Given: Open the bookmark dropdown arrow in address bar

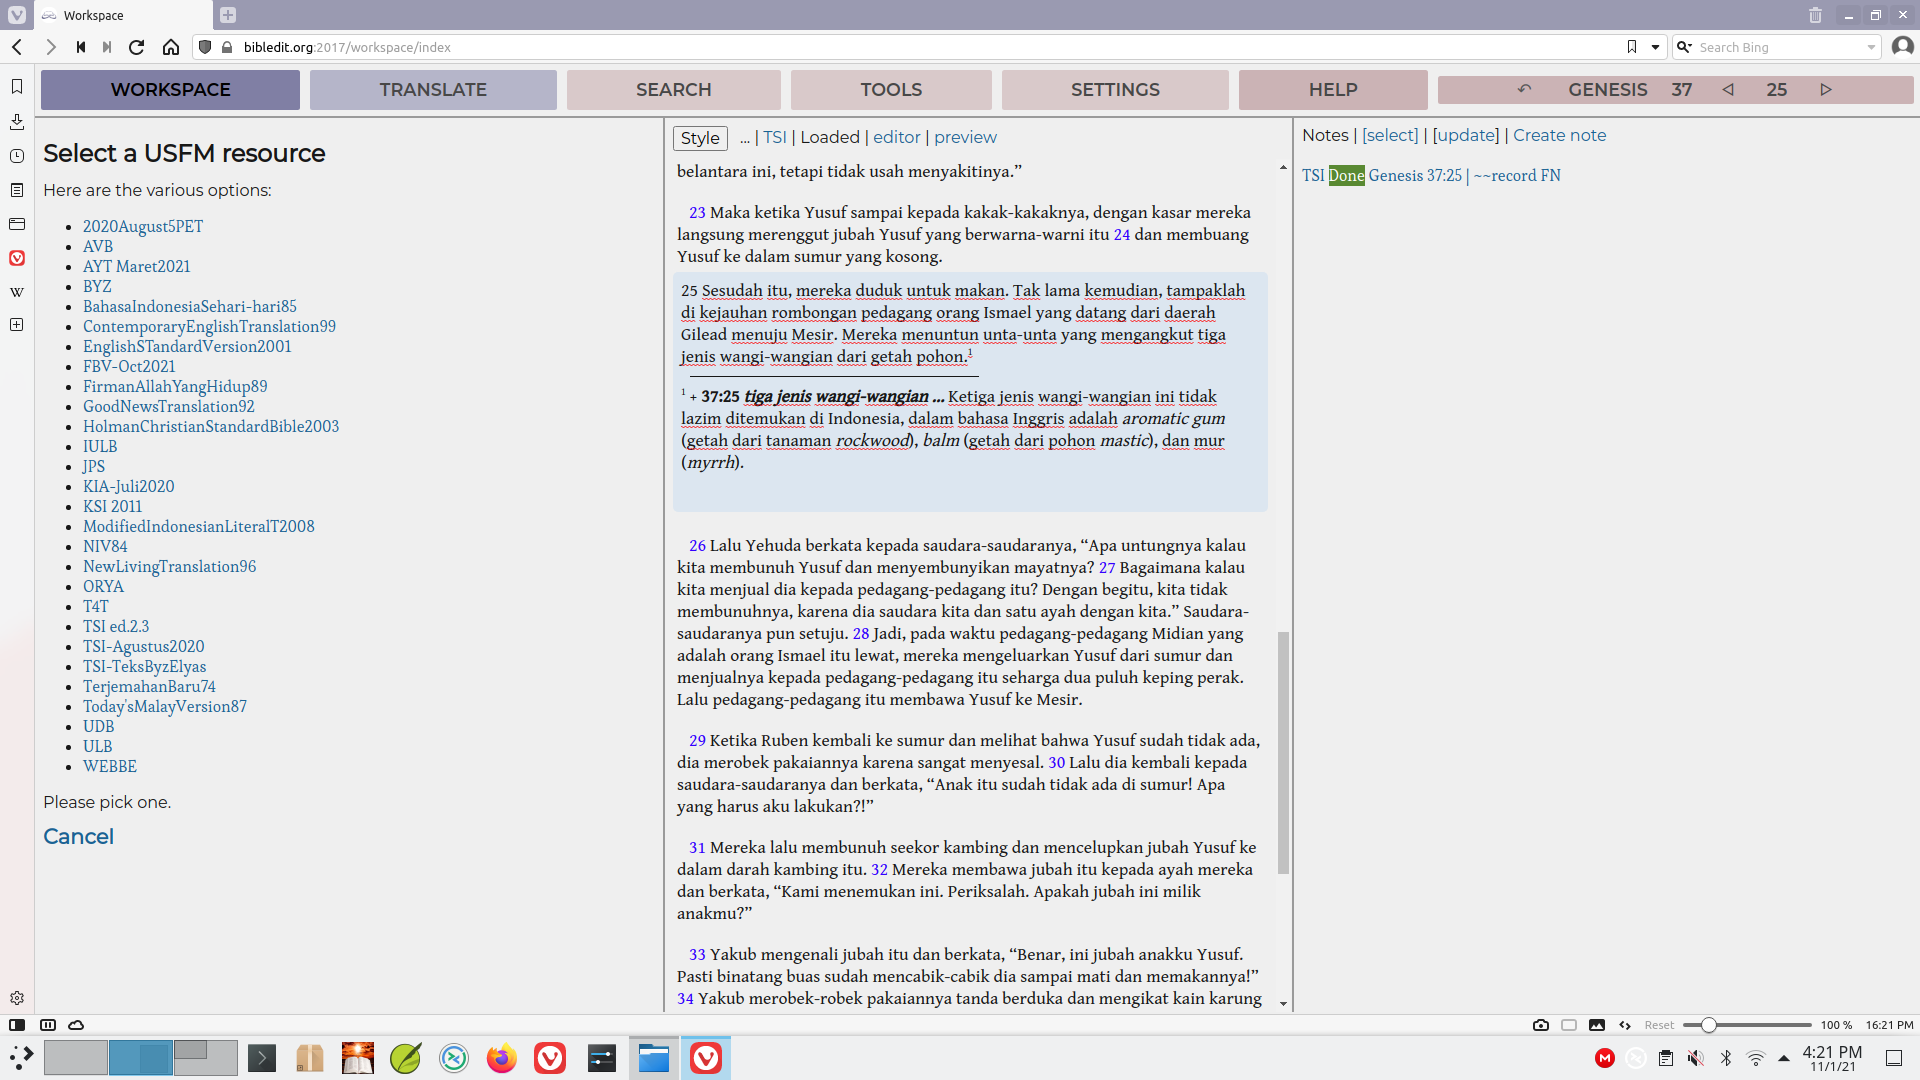Looking at the screenshot, I should tap(1652, 46).
